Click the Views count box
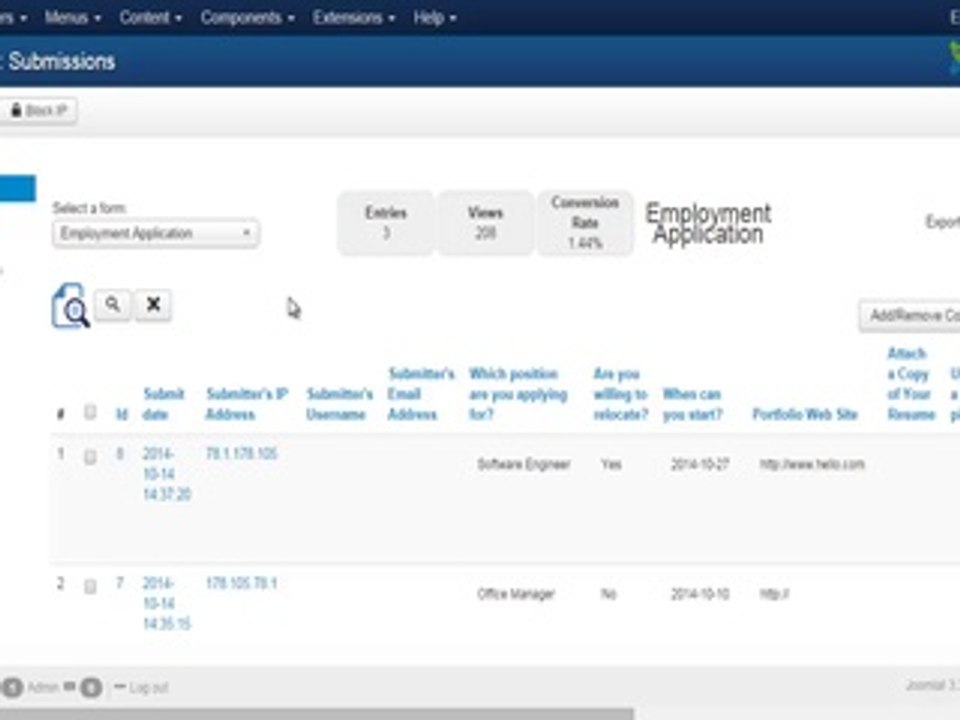Viewport: 960px width, 720px height. [x=485, y=223]
